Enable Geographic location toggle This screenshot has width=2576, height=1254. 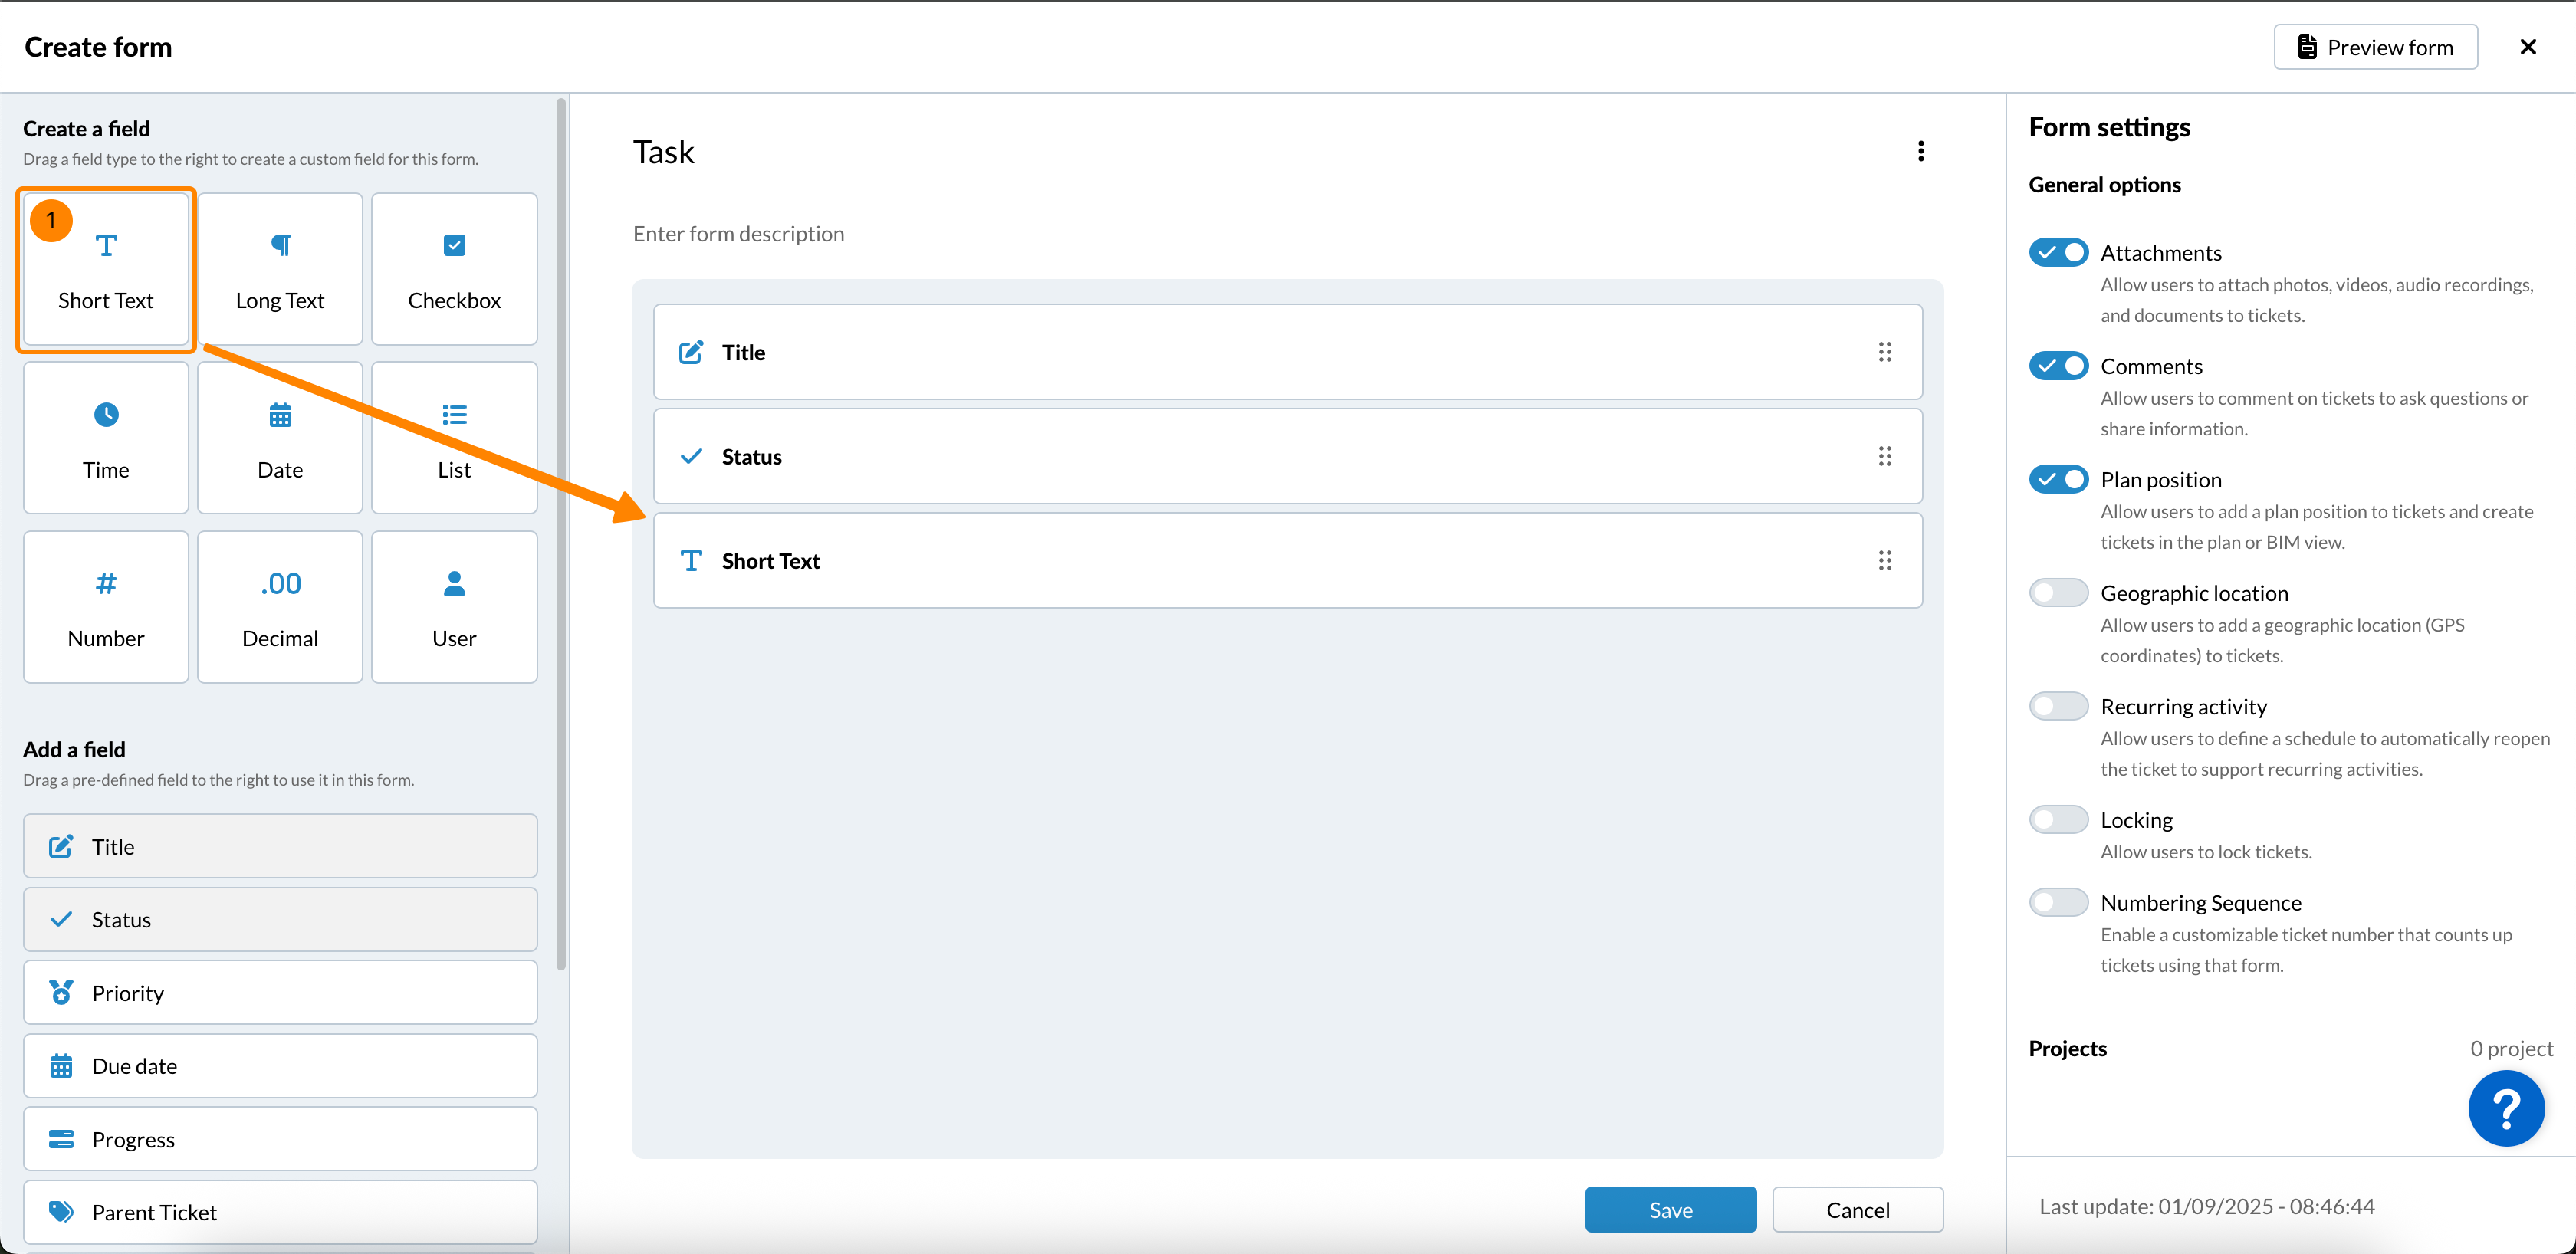[2058, 593]
